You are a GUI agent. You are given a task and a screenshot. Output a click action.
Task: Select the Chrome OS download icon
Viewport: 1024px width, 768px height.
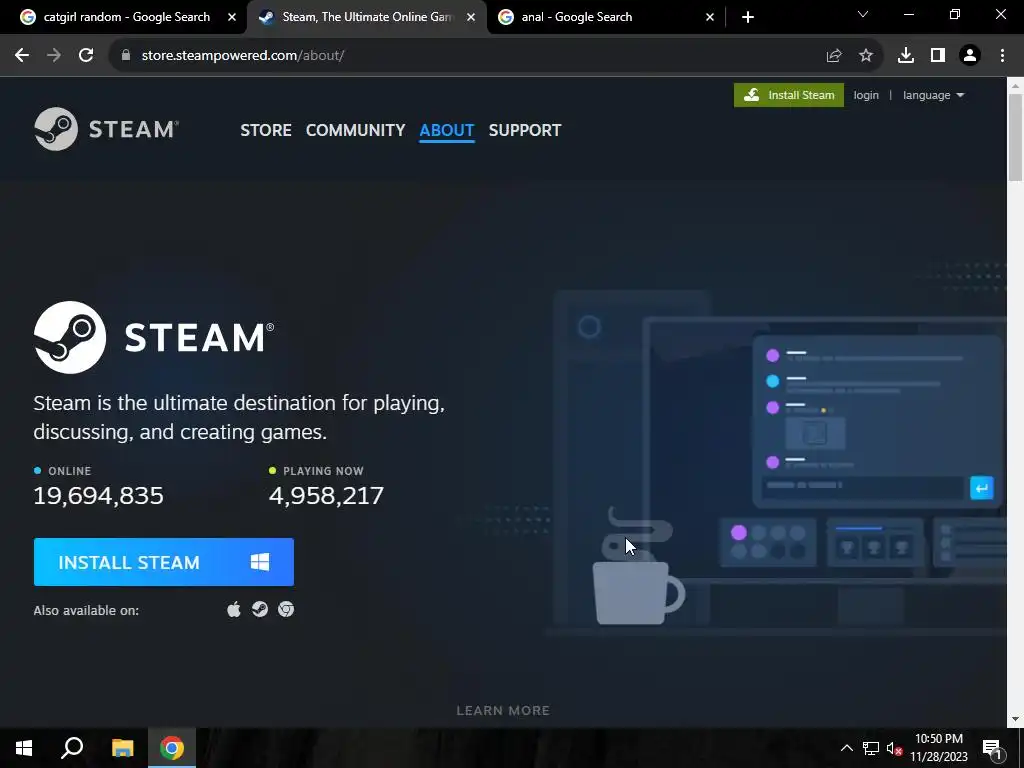click(x=286, y=609)
